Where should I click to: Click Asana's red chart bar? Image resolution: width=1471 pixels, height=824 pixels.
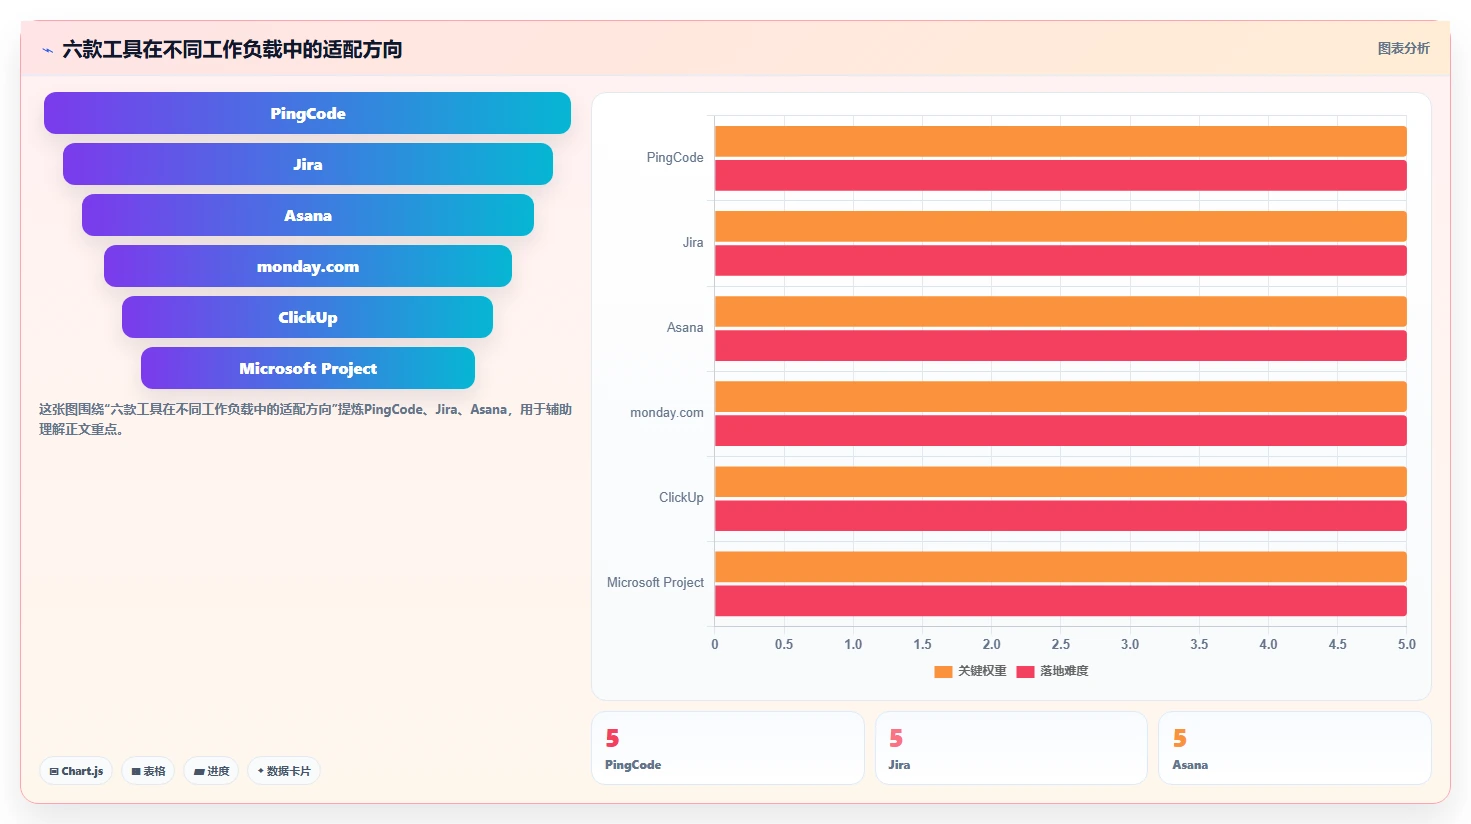(1060, 345)
